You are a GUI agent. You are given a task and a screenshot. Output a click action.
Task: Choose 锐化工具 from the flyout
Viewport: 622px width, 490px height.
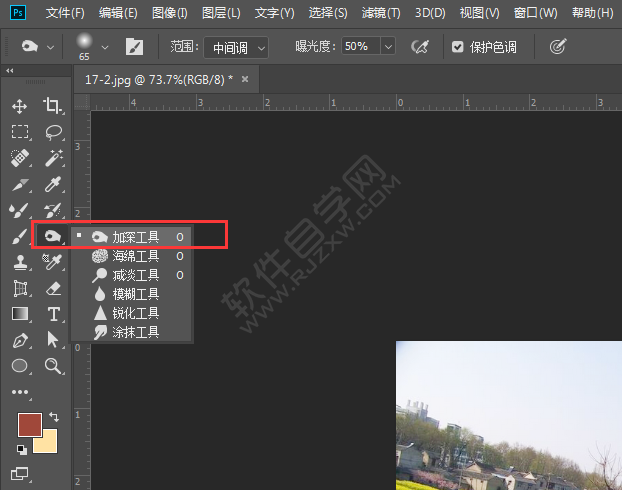click(x=131, y=313)
